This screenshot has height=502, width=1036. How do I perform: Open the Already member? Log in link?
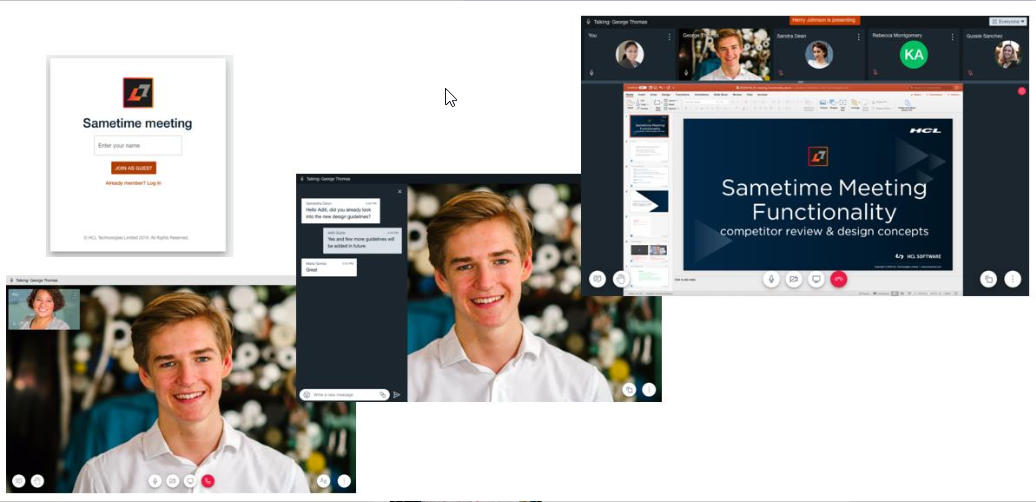(x=133, y=183)
